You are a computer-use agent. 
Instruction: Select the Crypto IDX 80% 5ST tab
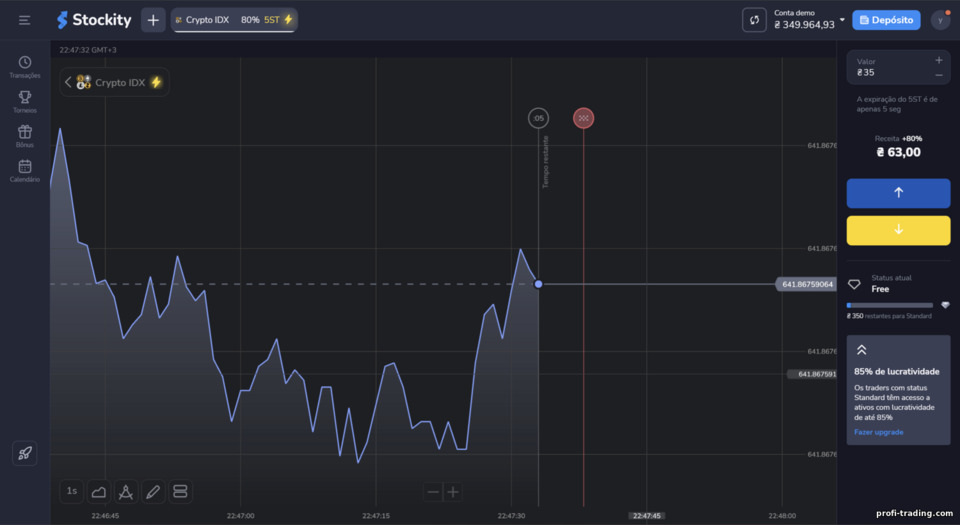point(234,20)
